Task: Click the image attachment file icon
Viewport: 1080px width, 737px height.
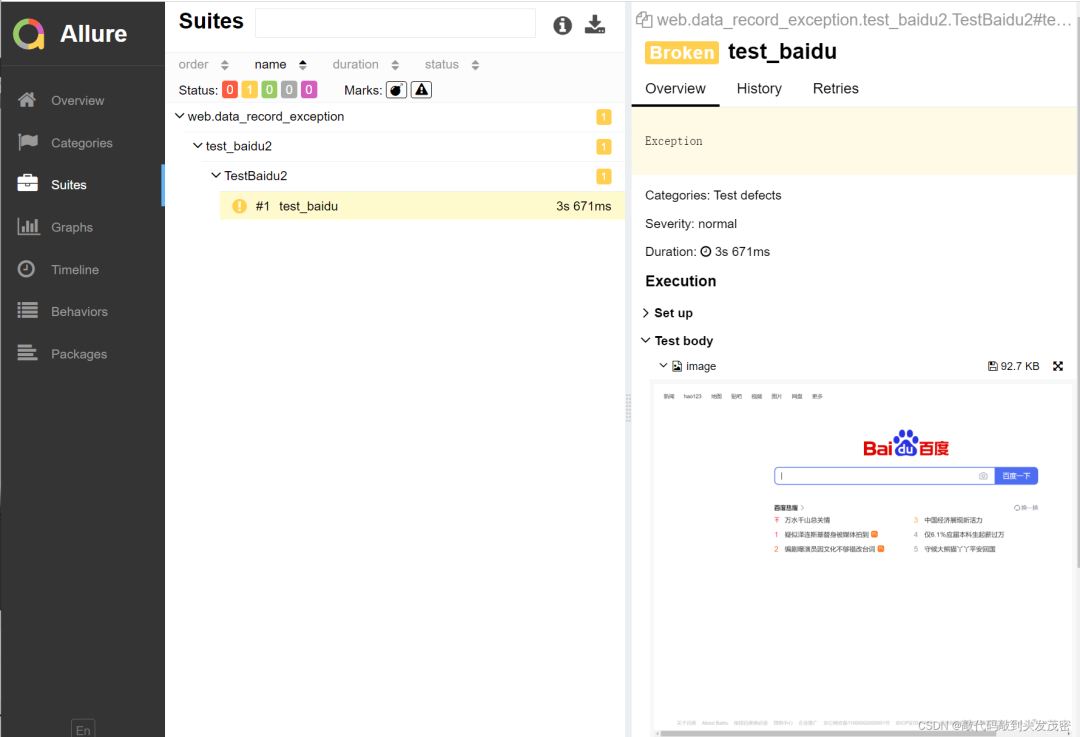Action: (x=677, y=366)
